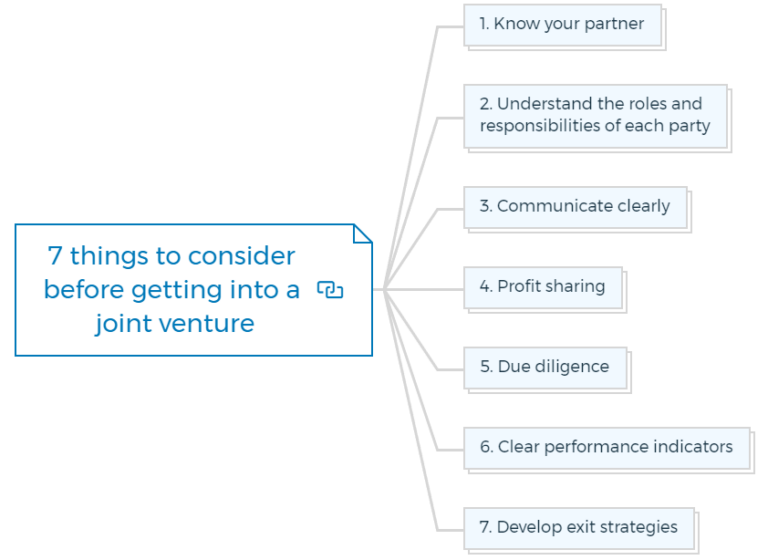Click the junction where all branches meet
The width and height of the screenshot is (768, 560).
384,290
